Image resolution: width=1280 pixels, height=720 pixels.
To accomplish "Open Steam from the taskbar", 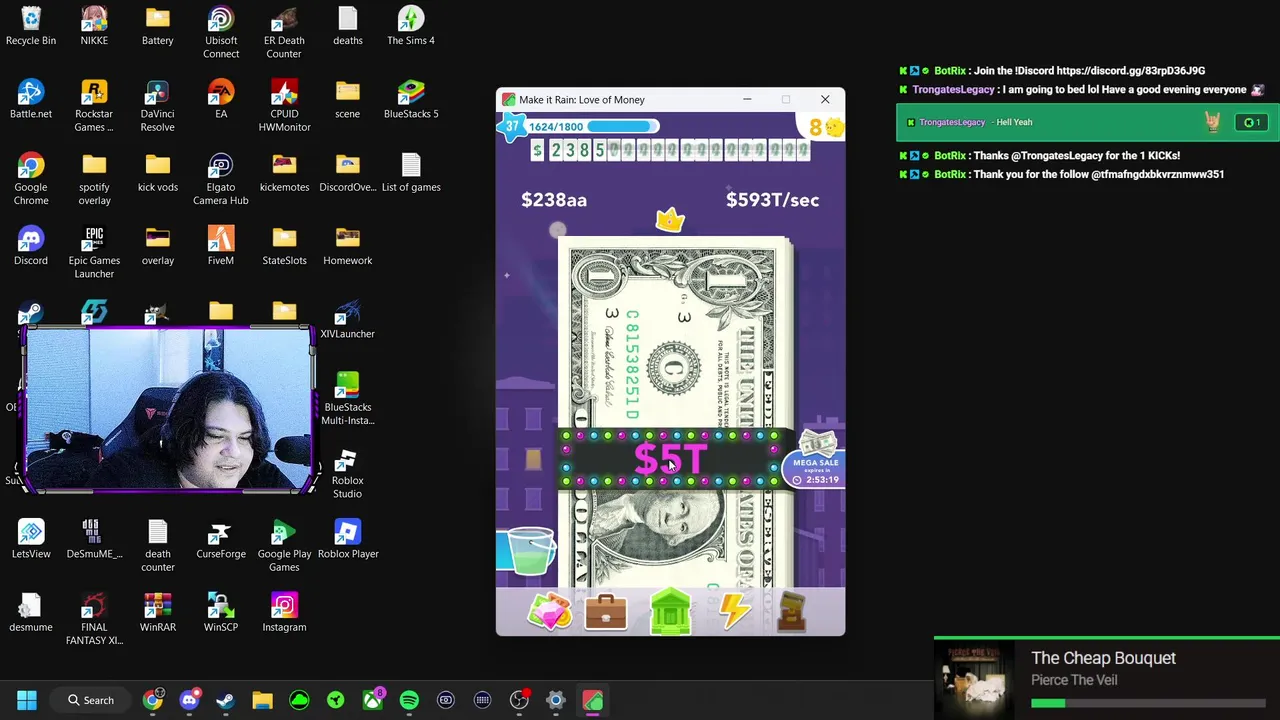I will tap(225, 700).
